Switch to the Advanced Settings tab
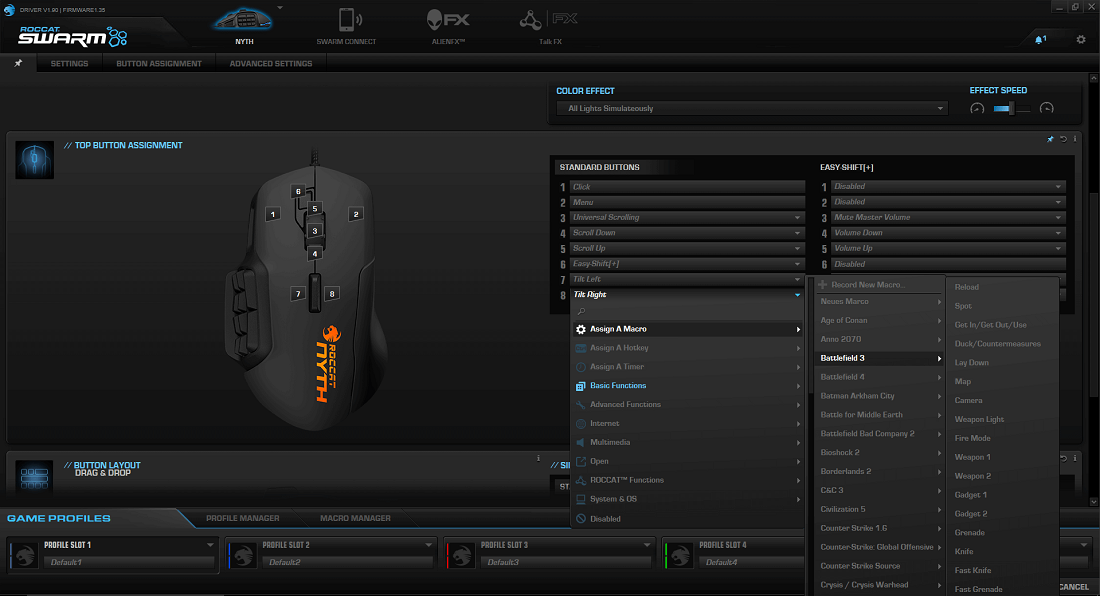The image size is (1100, 596). click(271, 64)
